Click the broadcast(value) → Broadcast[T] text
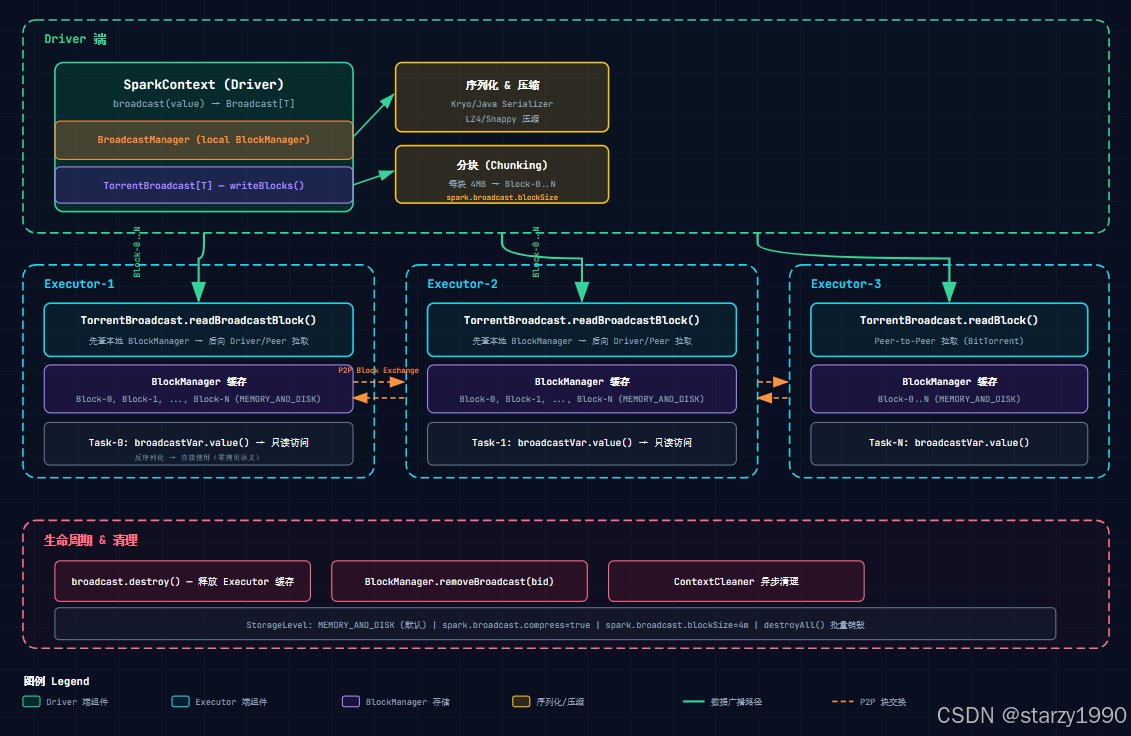The width and height of the screenshot is (1131, 736). coord(203,104)
